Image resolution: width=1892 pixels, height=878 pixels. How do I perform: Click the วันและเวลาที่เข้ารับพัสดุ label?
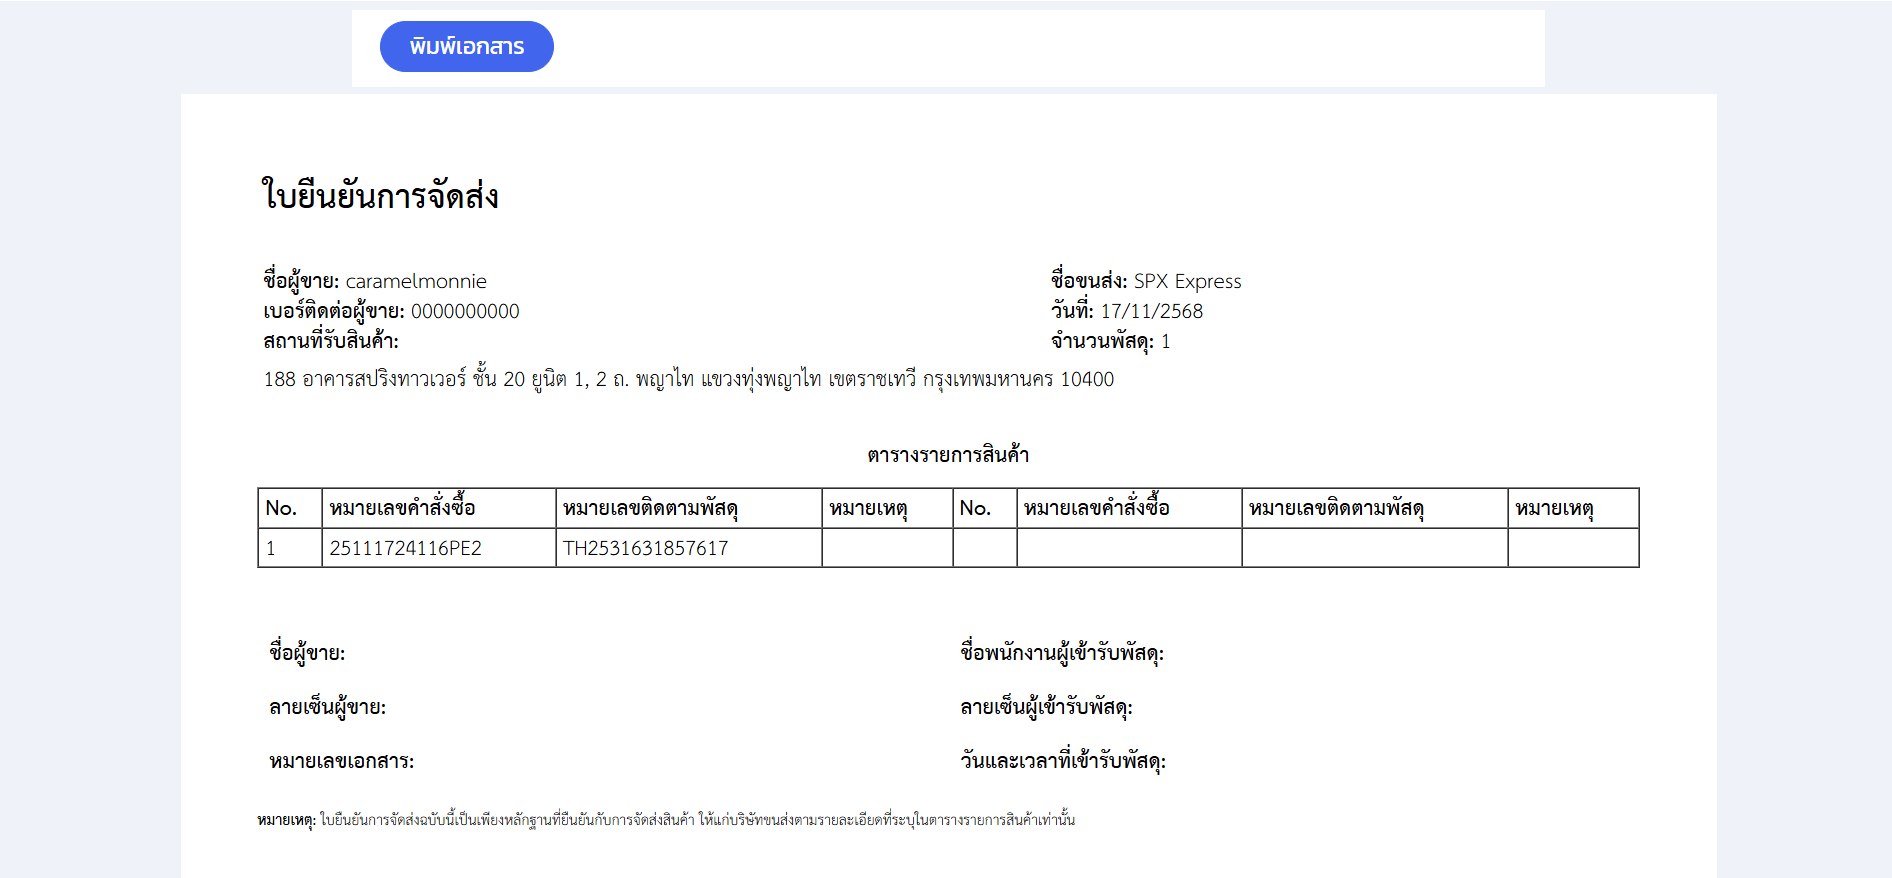point(1063,762)
